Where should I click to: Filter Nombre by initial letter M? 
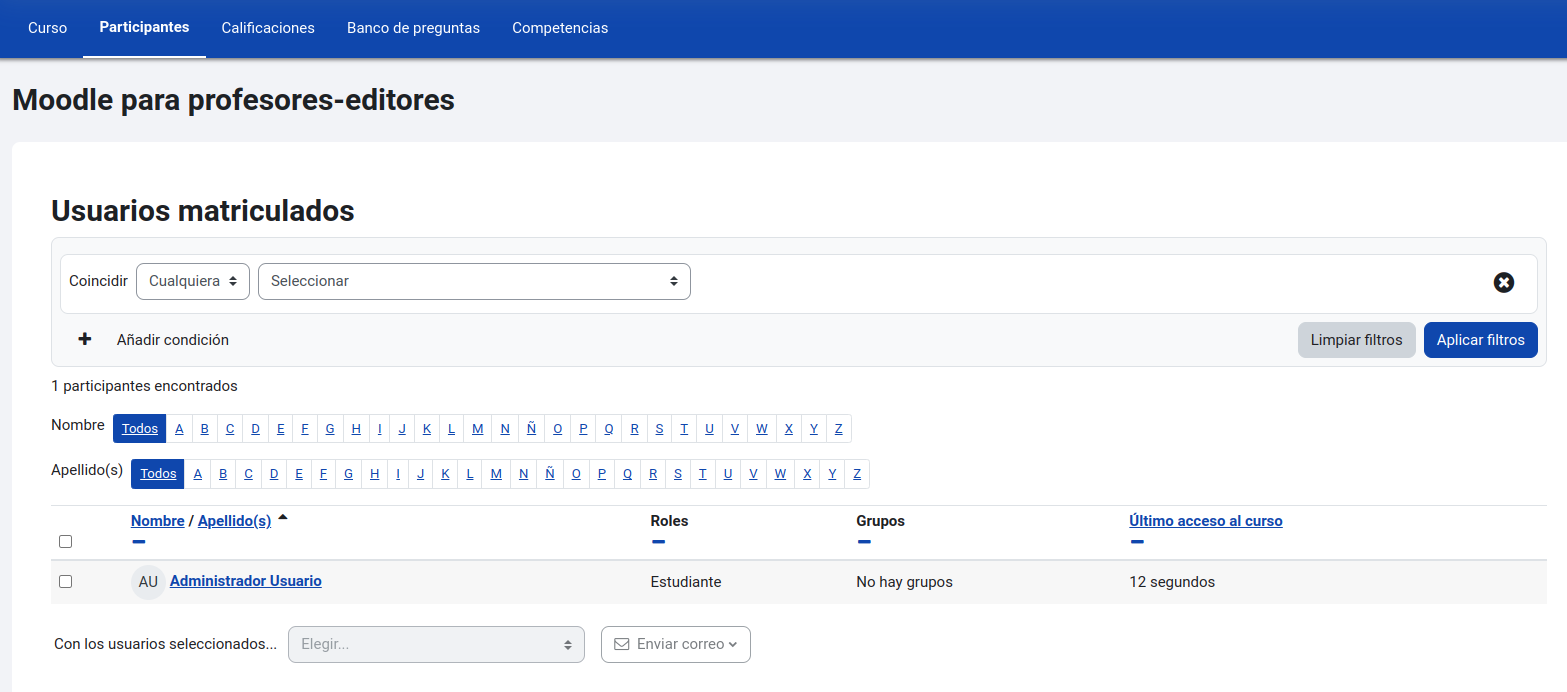pos(478,429)
